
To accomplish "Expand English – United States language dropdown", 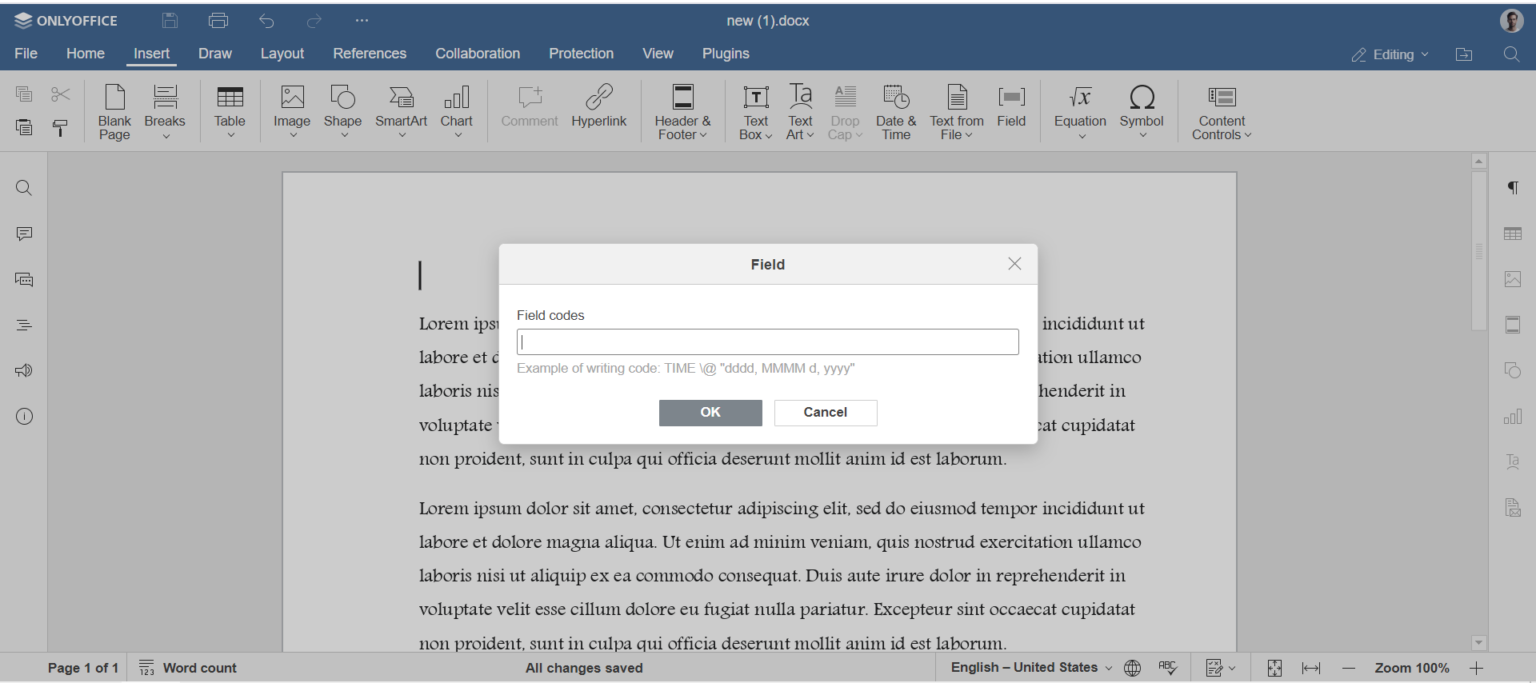I will pos(1030,668).
